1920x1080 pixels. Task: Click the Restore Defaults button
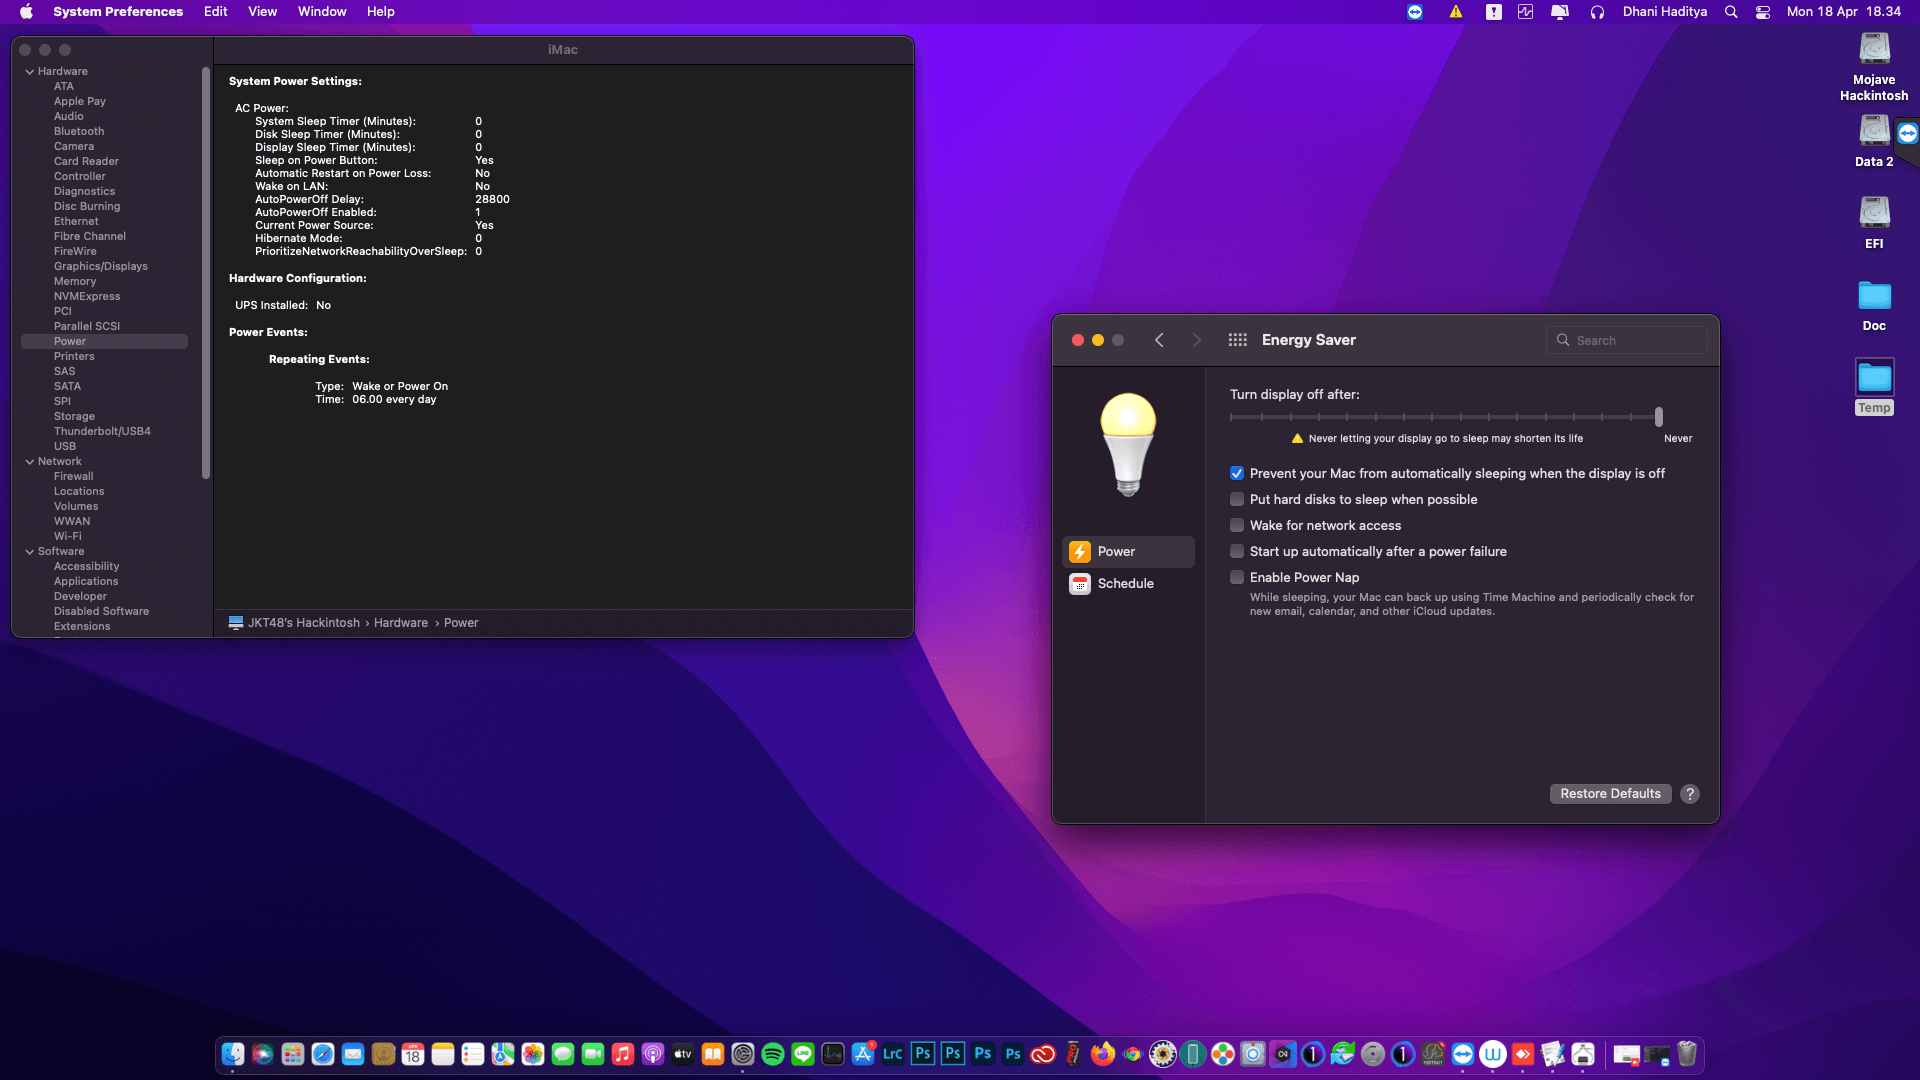pos(1610,794)
